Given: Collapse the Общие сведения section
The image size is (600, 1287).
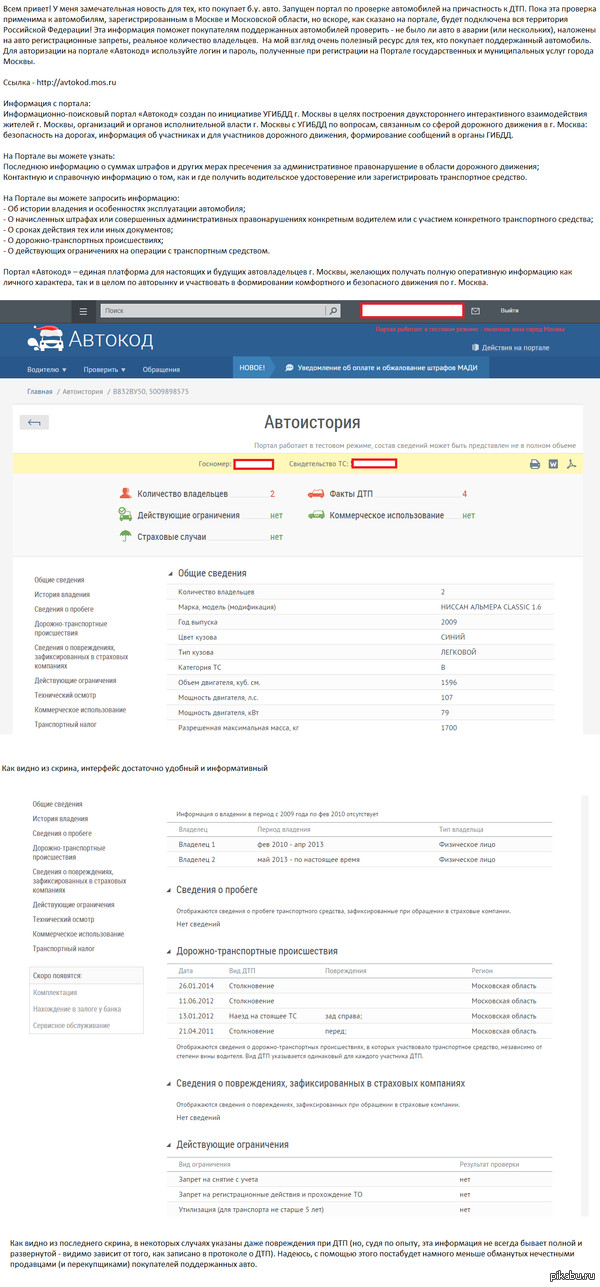Looking at the screenshot, I should point(168,573).
